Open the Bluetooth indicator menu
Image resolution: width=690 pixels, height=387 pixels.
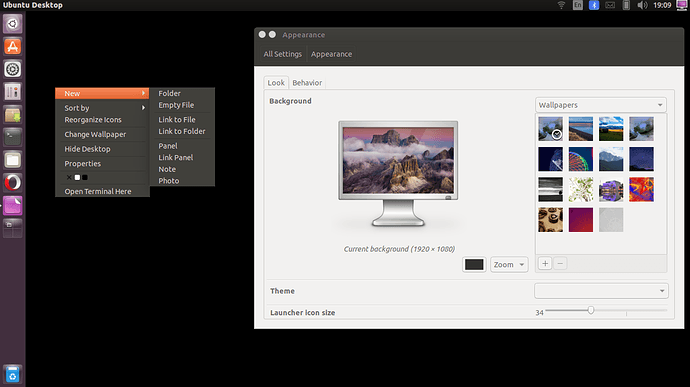point(594,5)
